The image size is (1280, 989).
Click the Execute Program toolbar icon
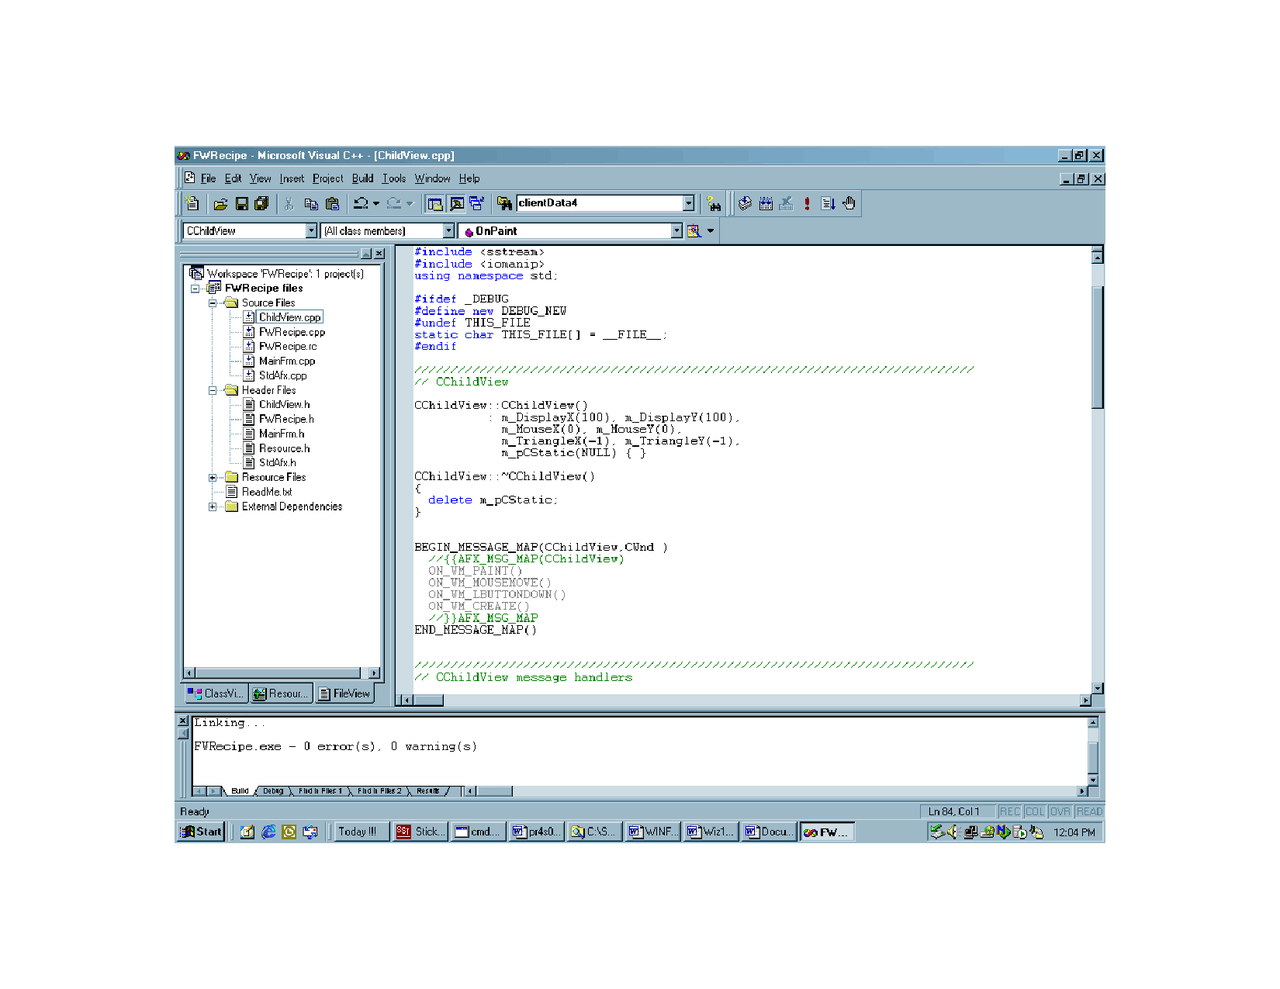(806, 203)
